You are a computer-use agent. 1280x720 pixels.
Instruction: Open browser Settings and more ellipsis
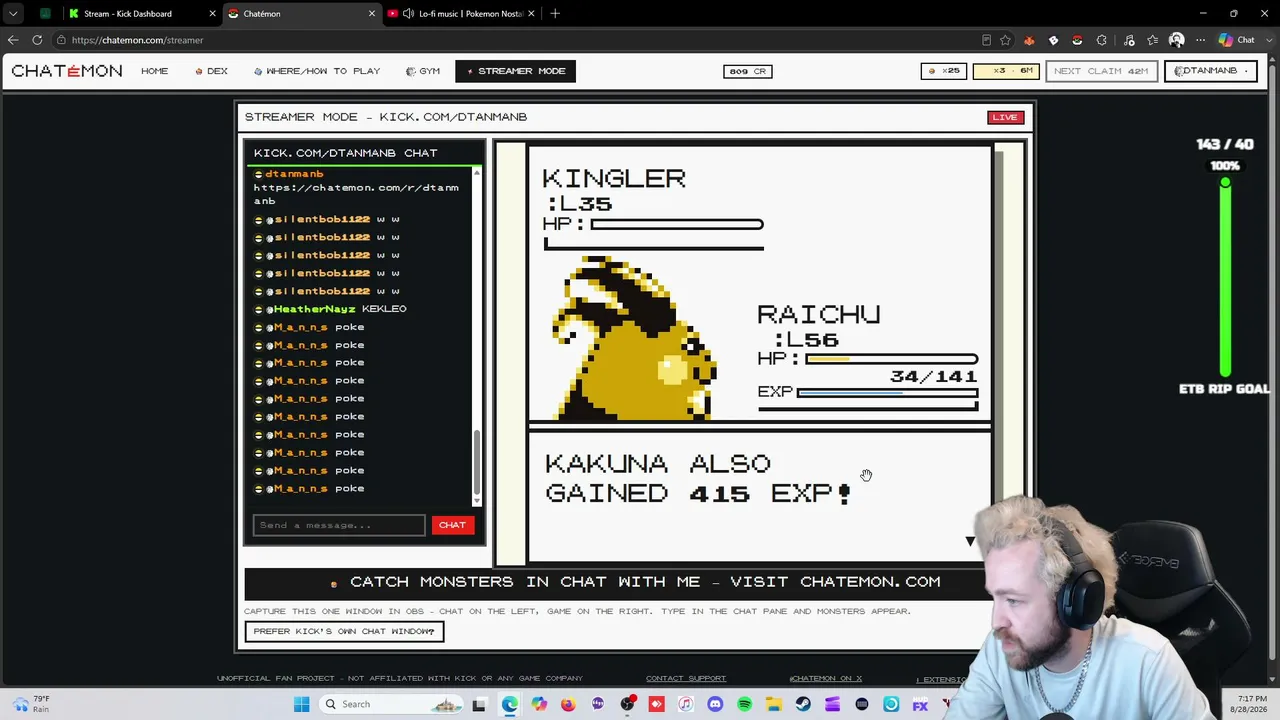tap(1200, 40)
